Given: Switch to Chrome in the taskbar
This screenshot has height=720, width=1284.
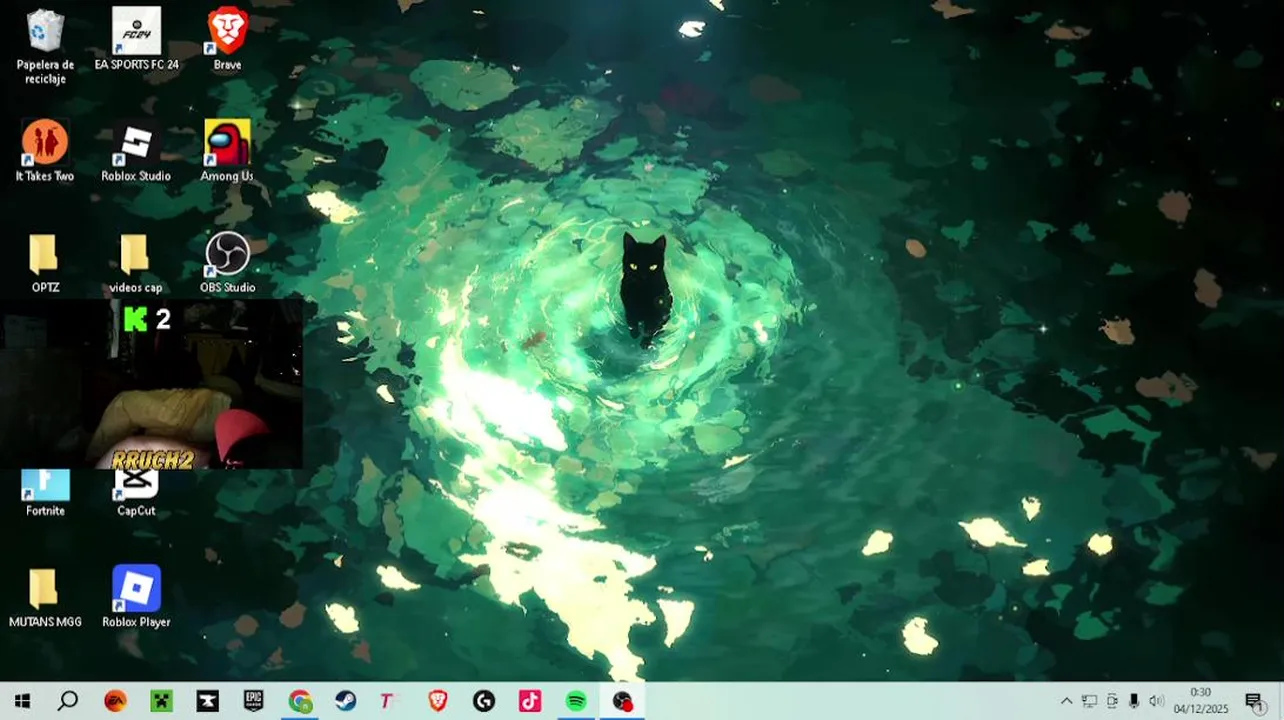Looking at the screenshot, I should [300, 701].
